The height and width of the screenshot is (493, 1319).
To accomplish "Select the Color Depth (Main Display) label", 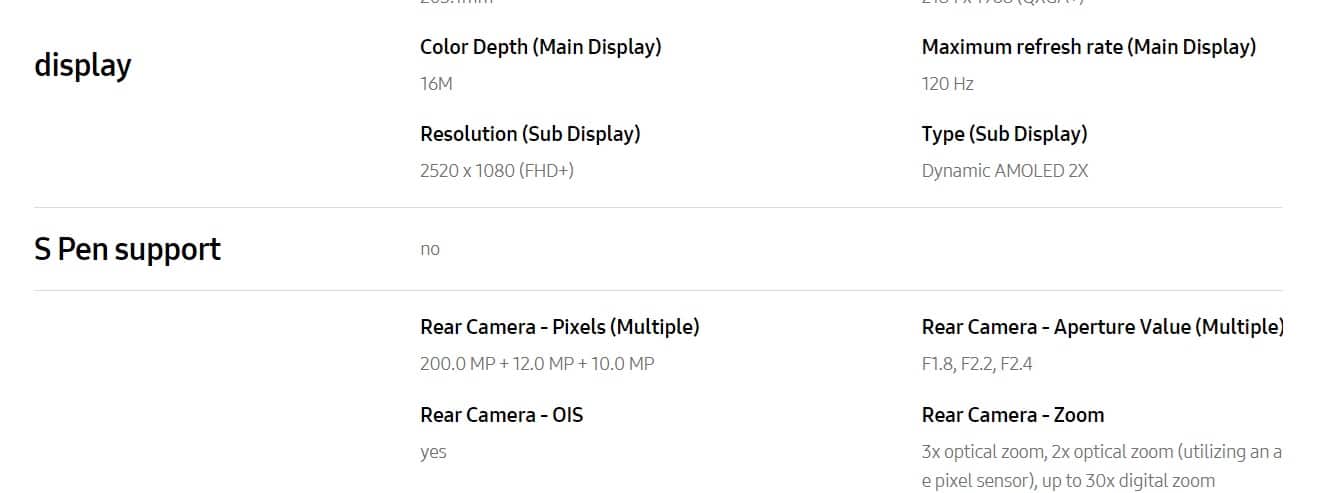I will (x=540, y=47).
